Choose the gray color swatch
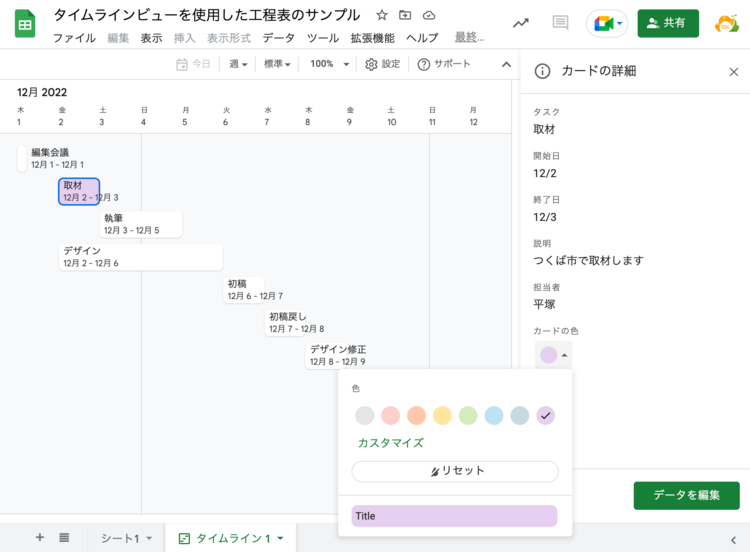This screenshot has height=552, width=750. (364, 415)
